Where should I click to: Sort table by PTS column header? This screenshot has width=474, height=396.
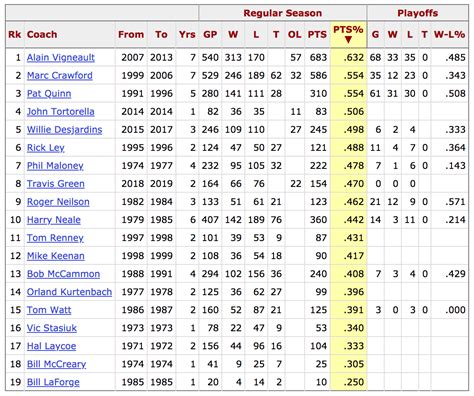[x=317, y=34]
